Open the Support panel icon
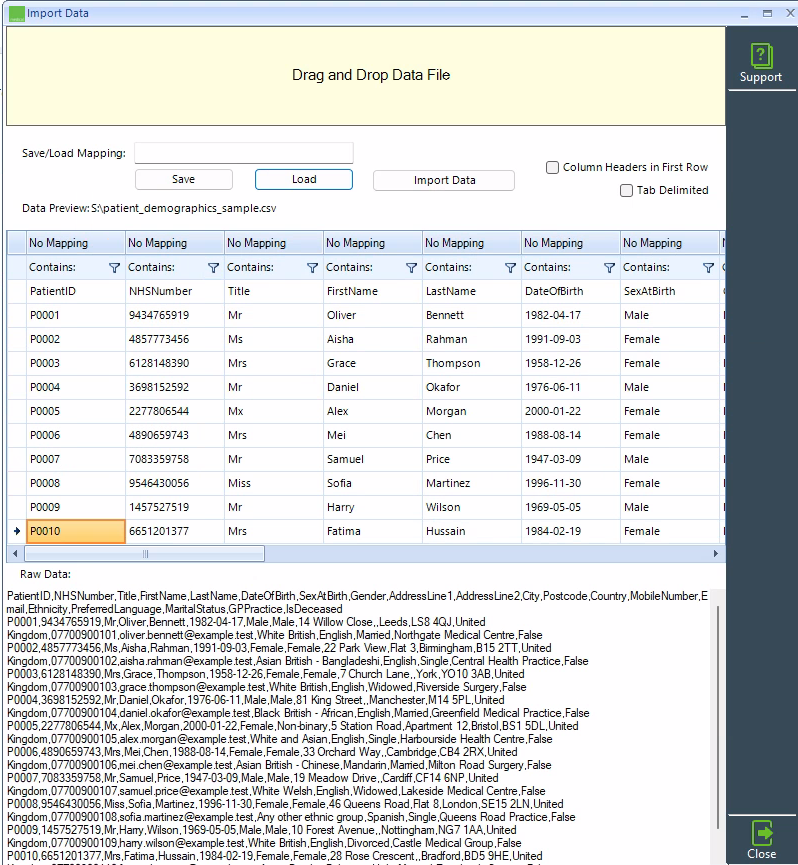 pos(760,62)
